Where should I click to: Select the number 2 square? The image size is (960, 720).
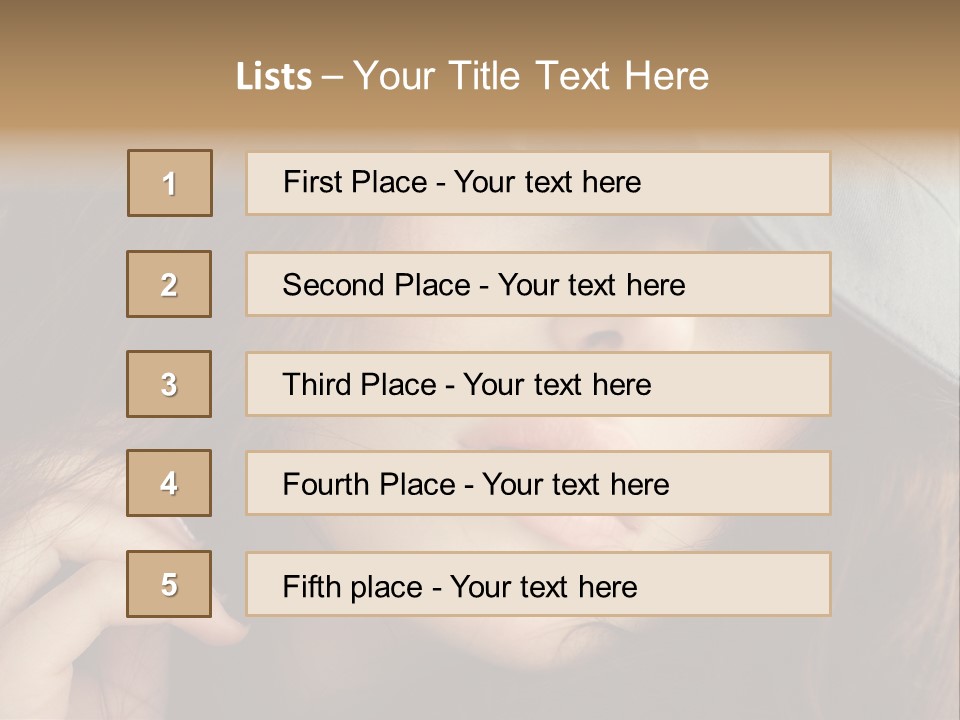point(169,284)
